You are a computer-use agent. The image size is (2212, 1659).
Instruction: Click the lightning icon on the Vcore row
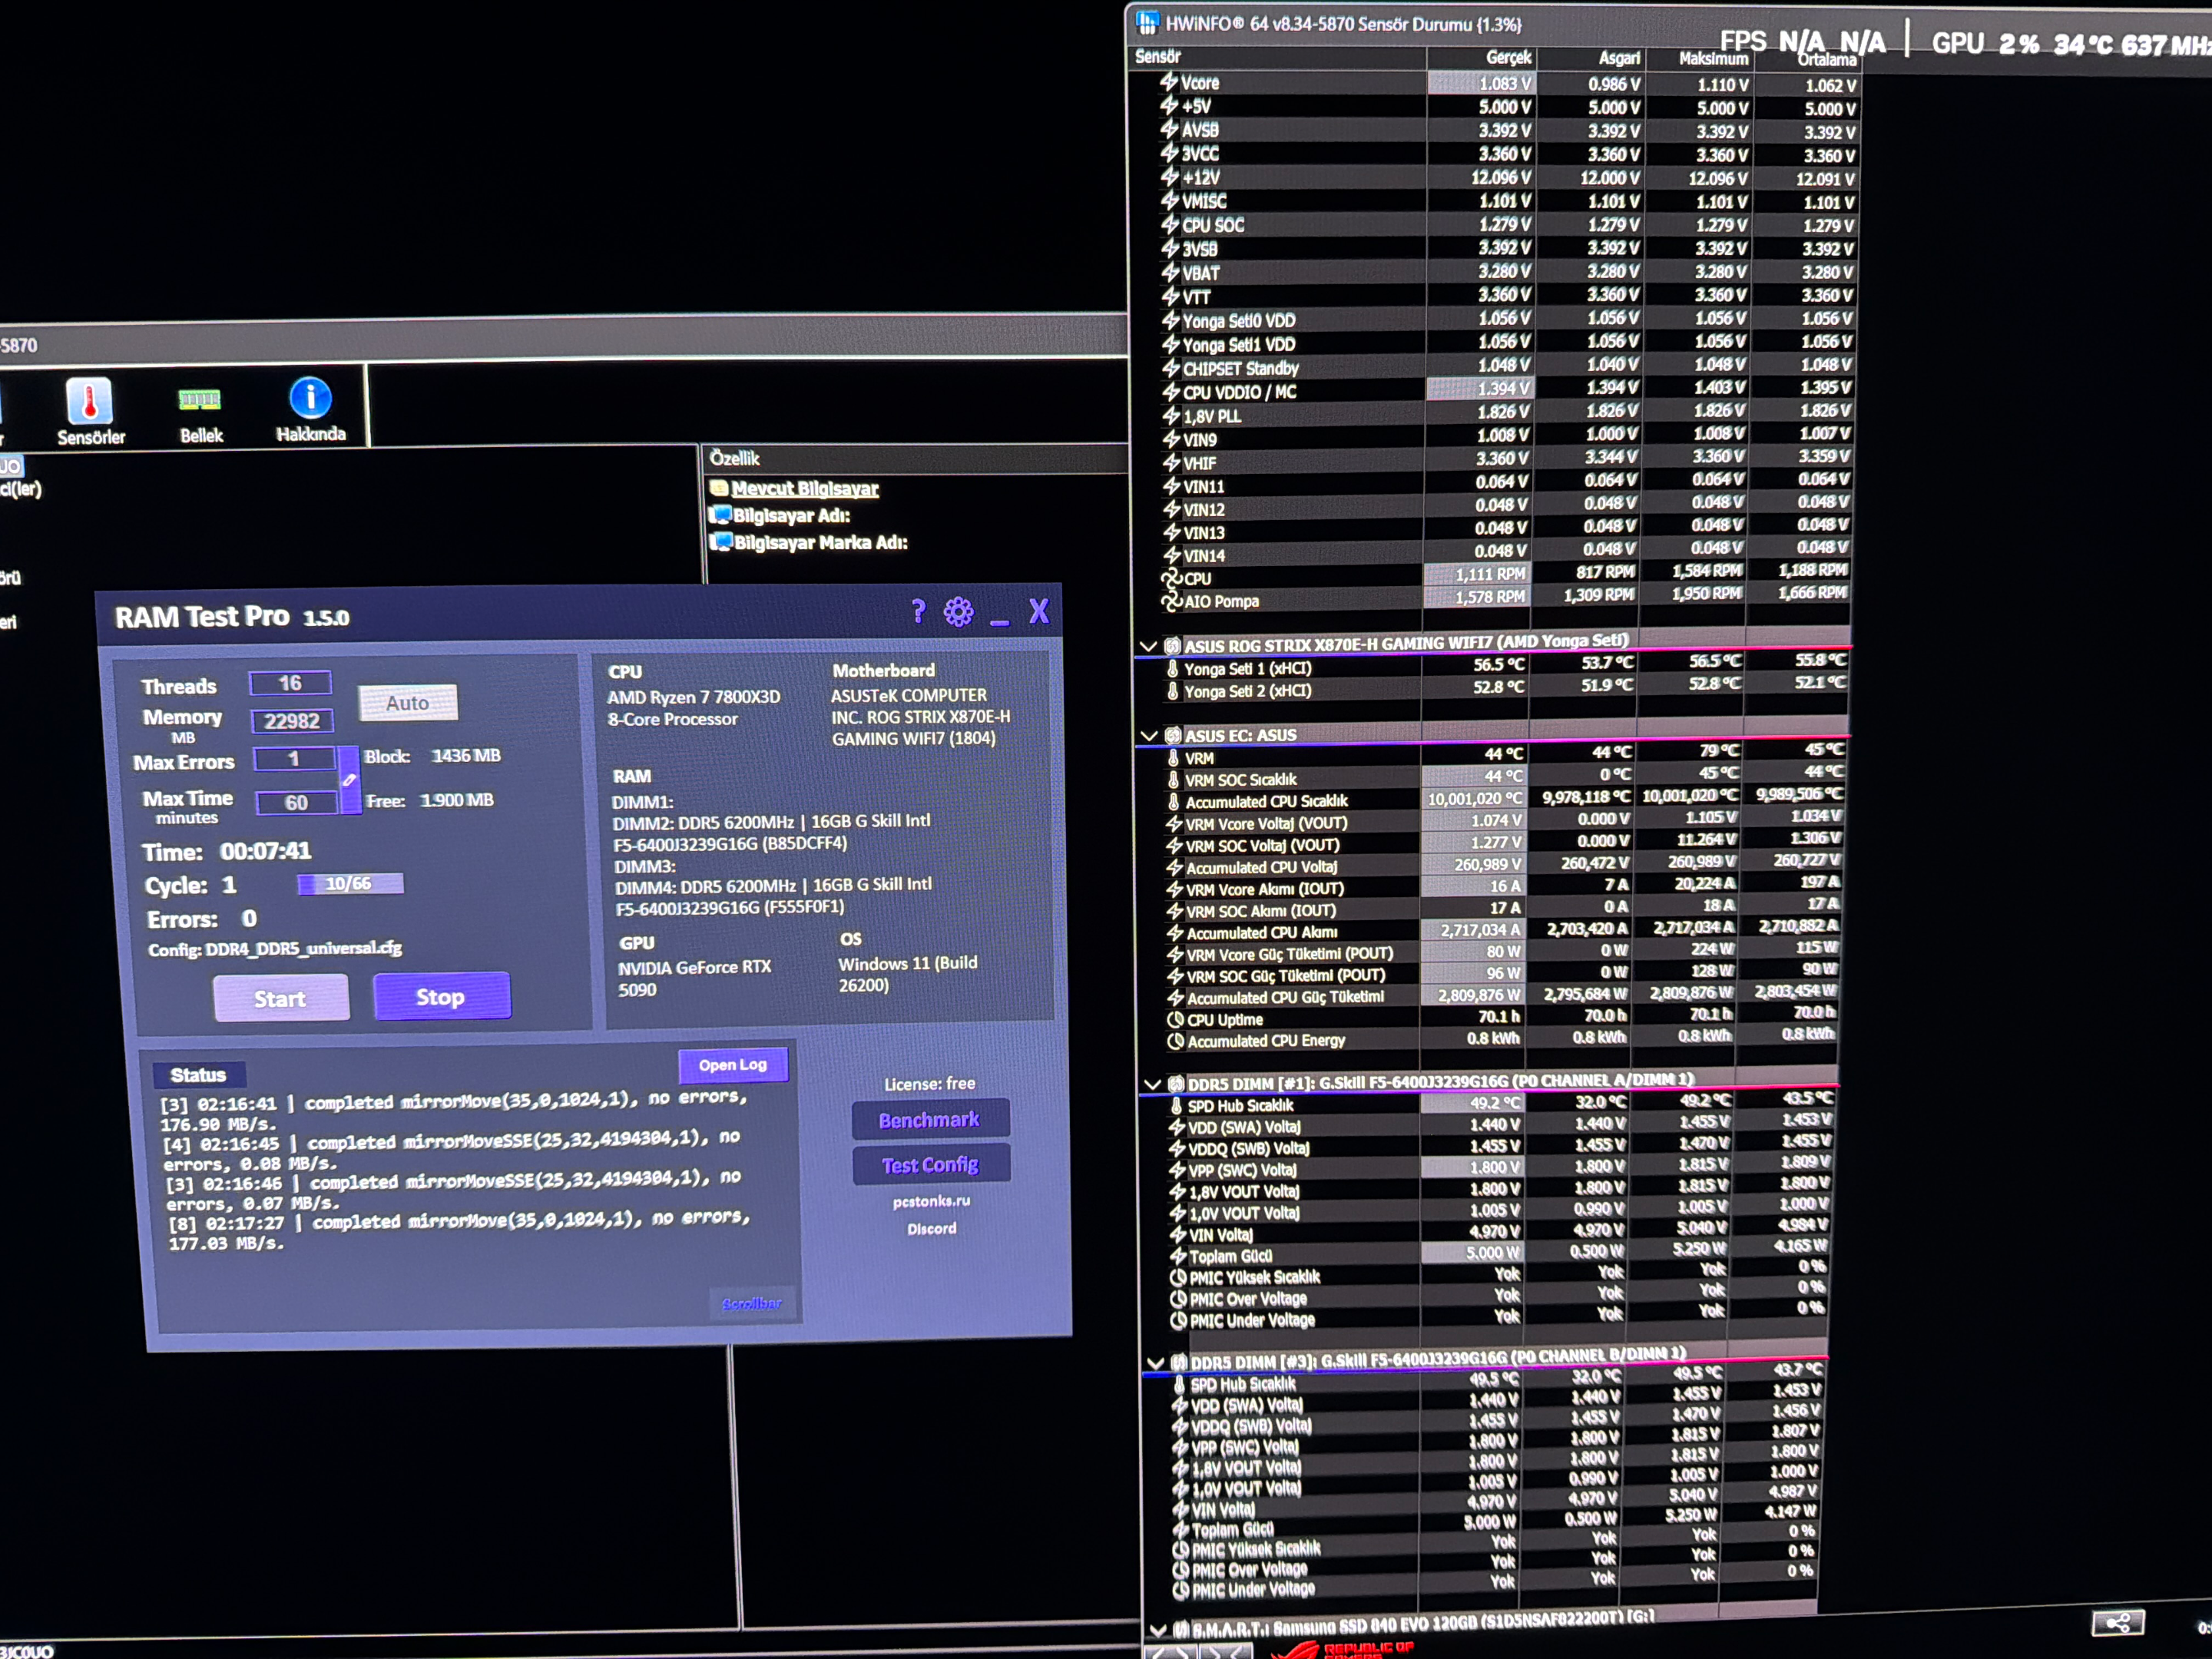pyautogui.click(x=1168, y=82)
